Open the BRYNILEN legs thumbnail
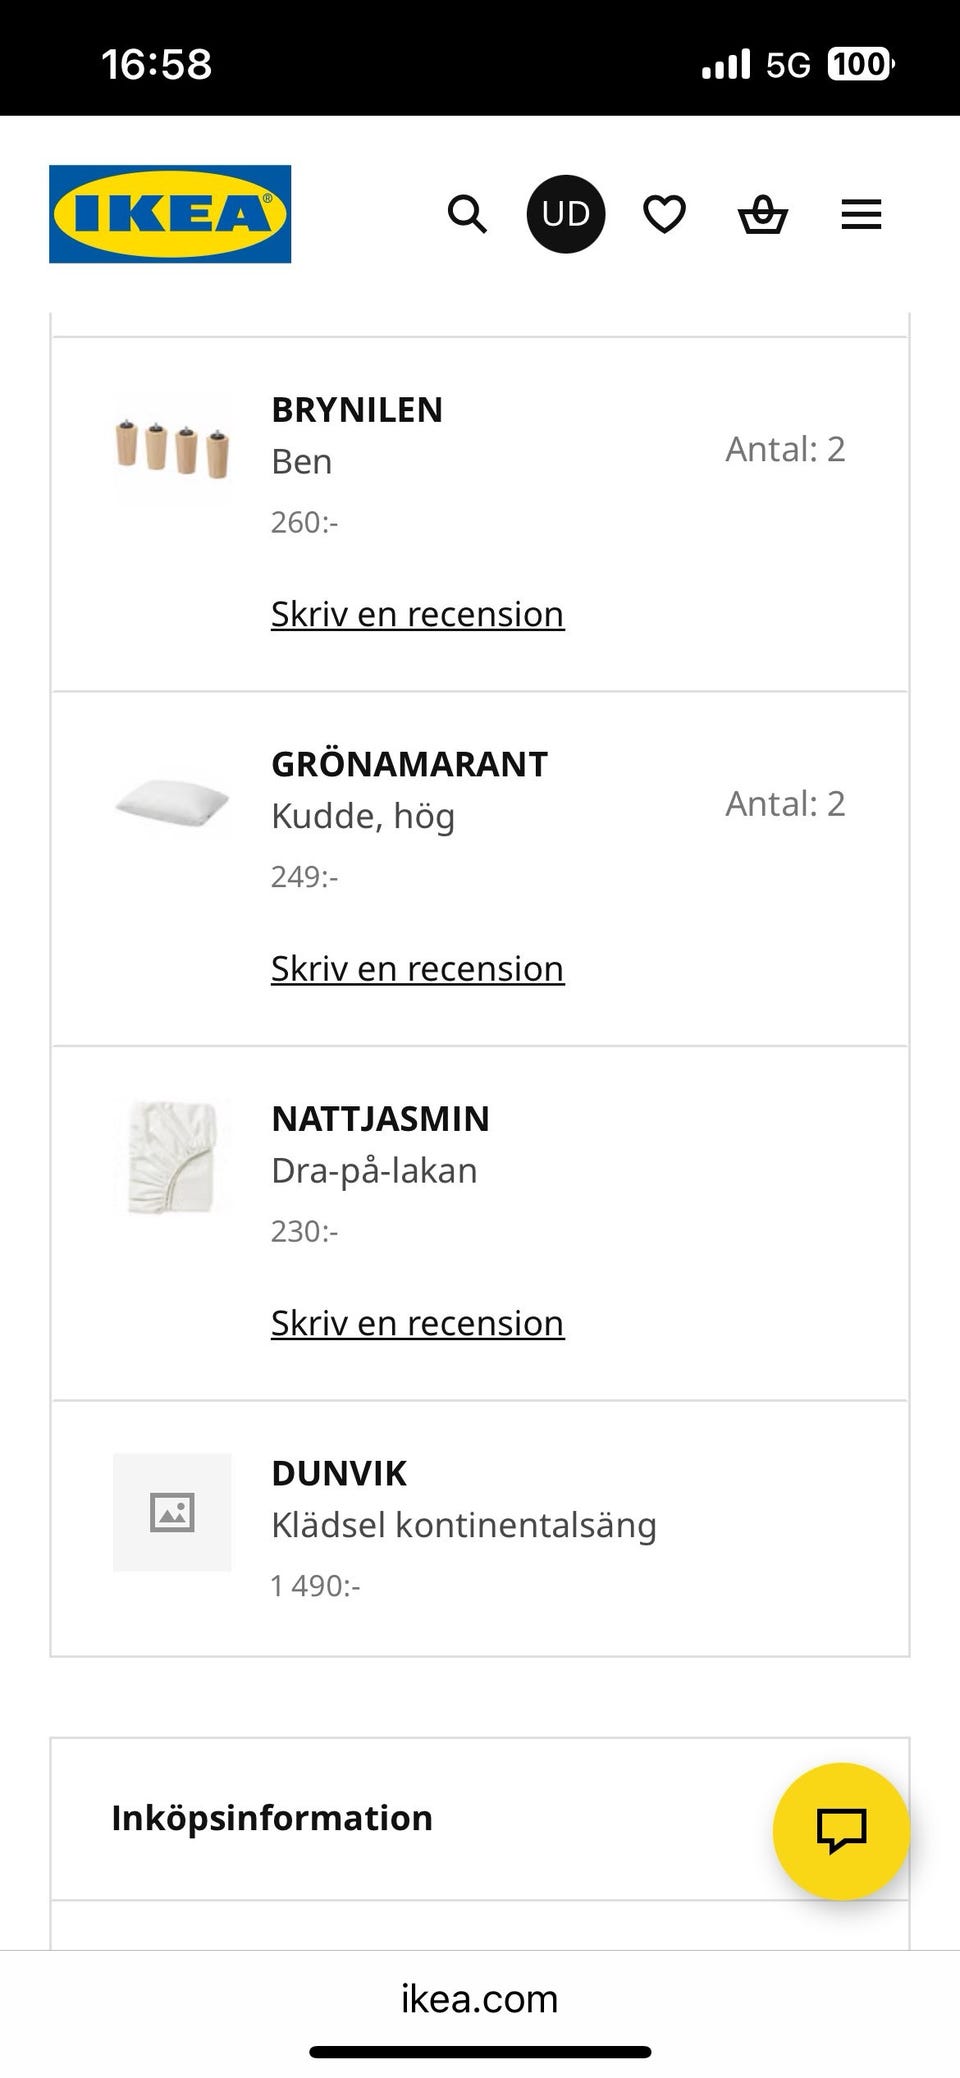This screenshot has height=2078, width=960. (172, 448)
